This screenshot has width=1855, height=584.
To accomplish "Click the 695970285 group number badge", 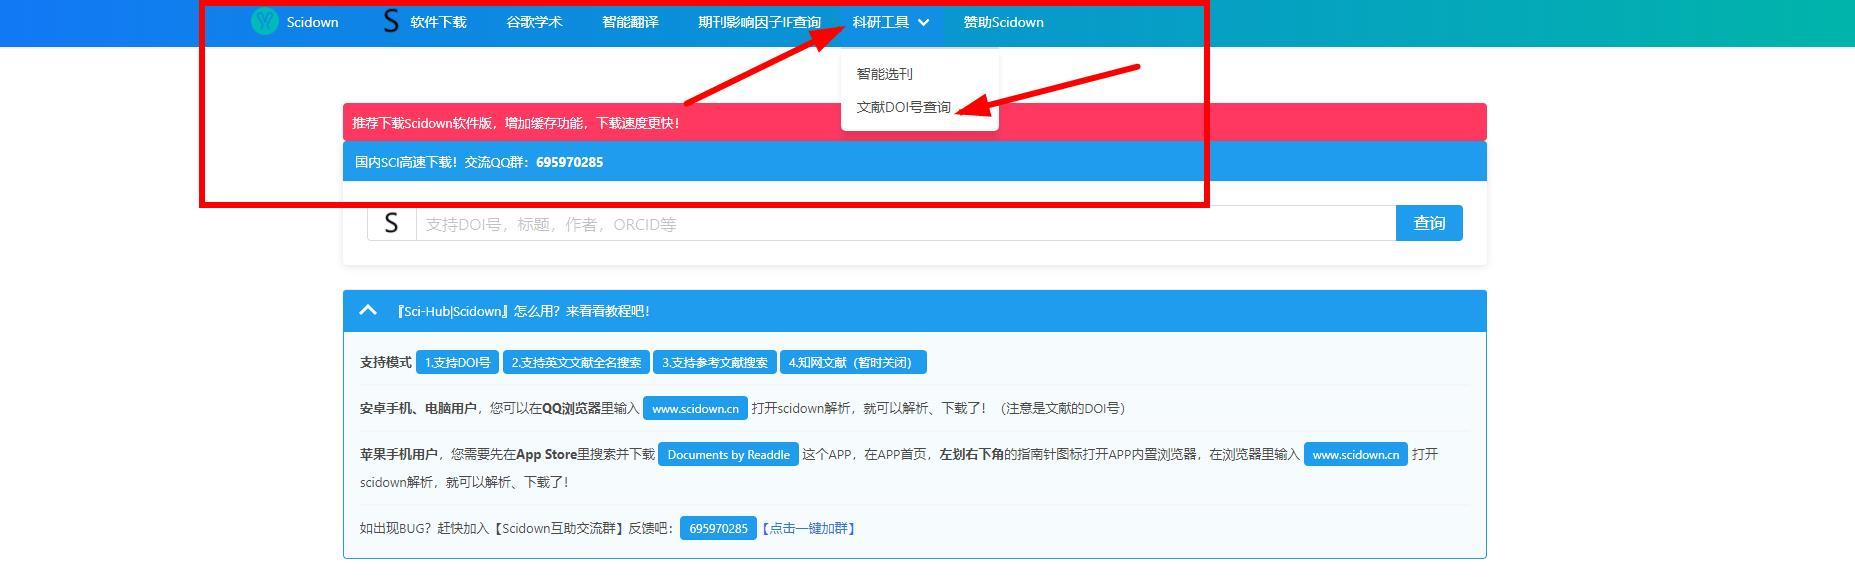I will [718, 528].
